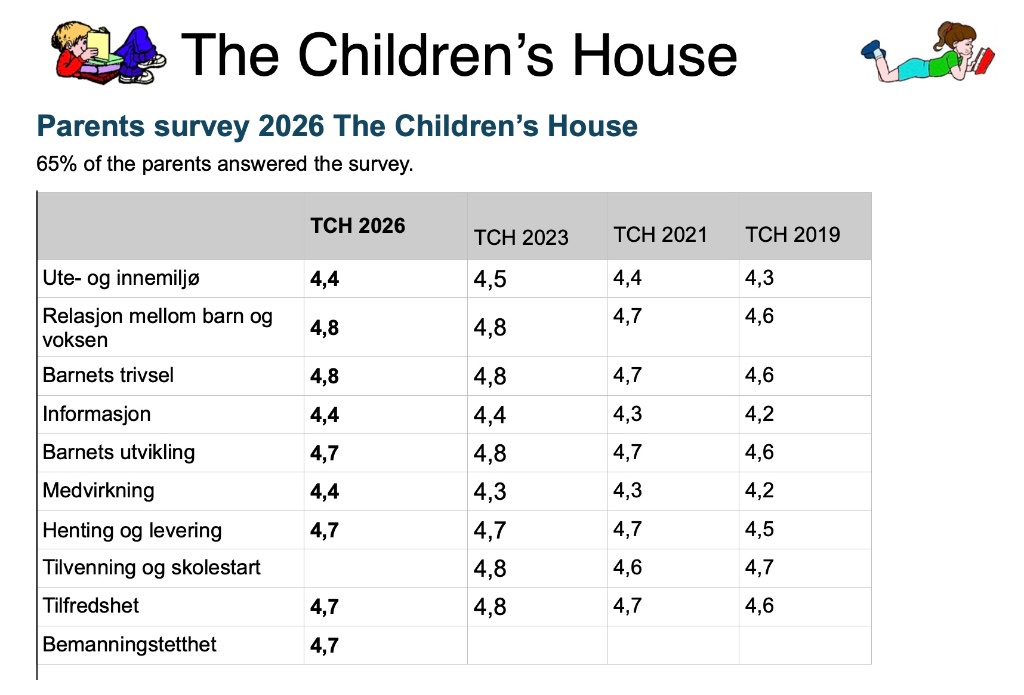Screen dimensions: 1024x695
Task: Click the 'TCH 2021' column header
Action: click(660, 235)
